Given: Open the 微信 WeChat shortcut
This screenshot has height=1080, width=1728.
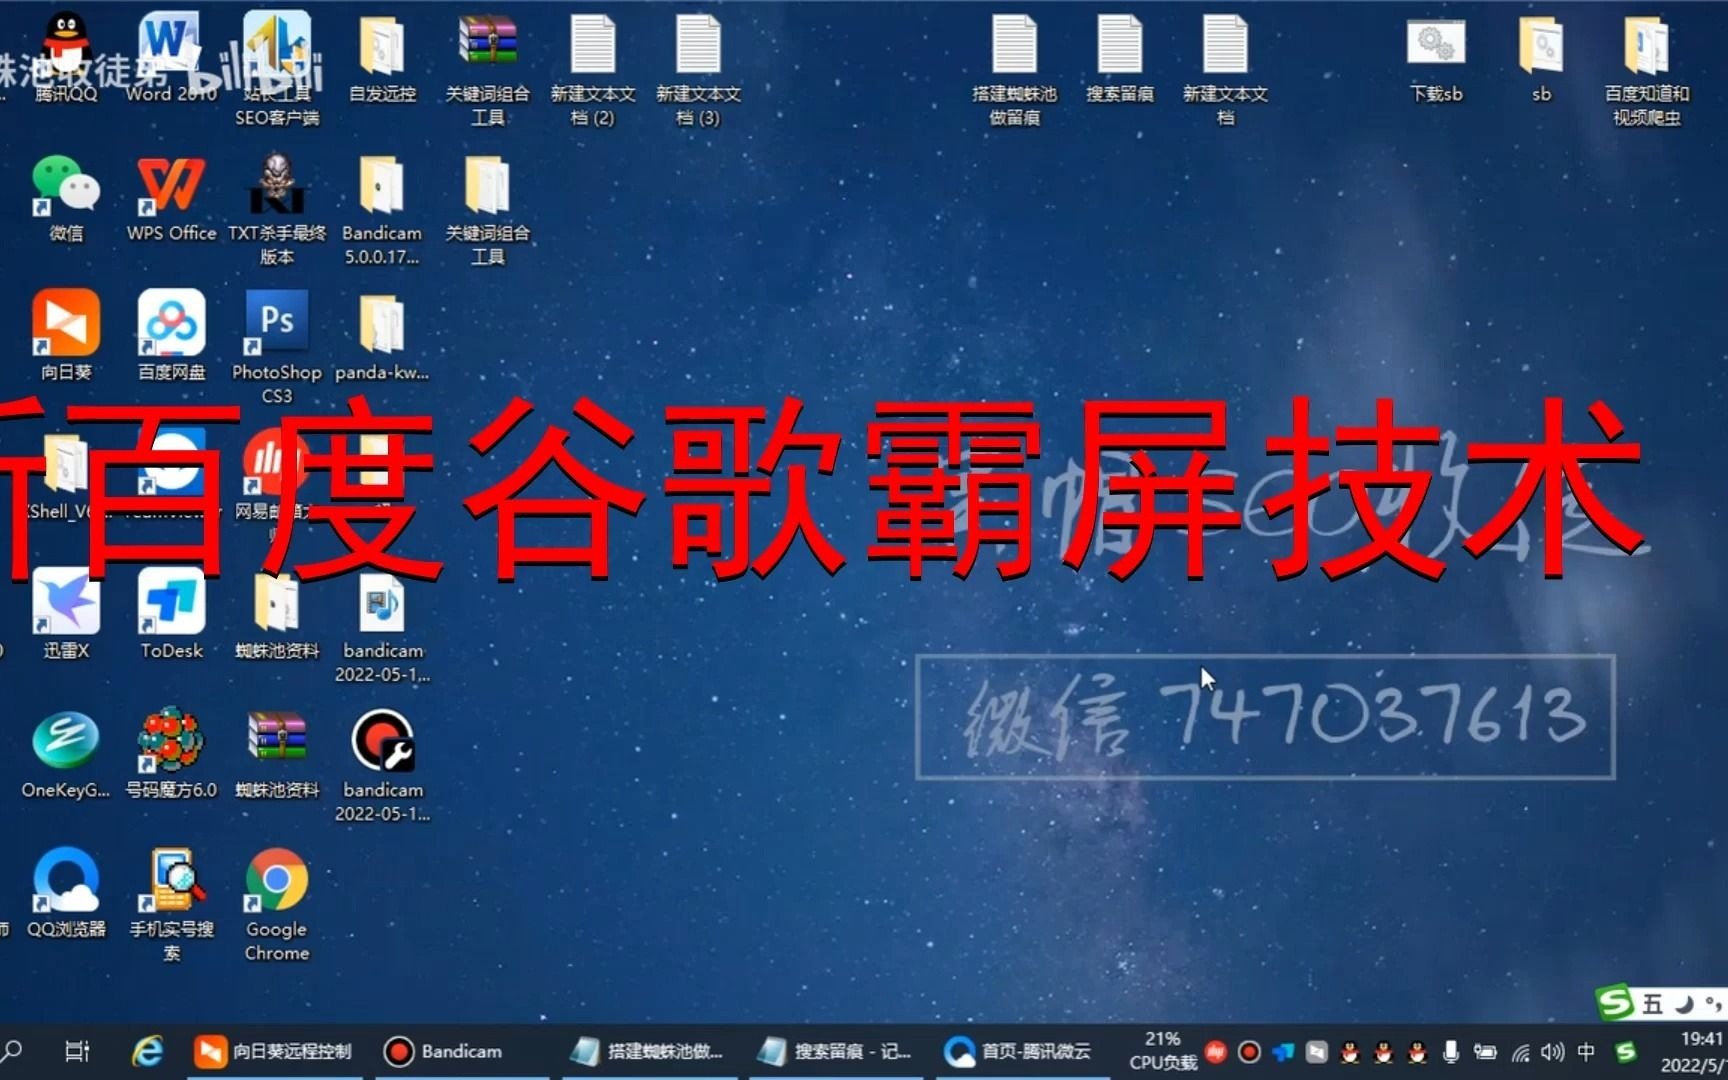Looking at the screenshot, I should 66,197.
